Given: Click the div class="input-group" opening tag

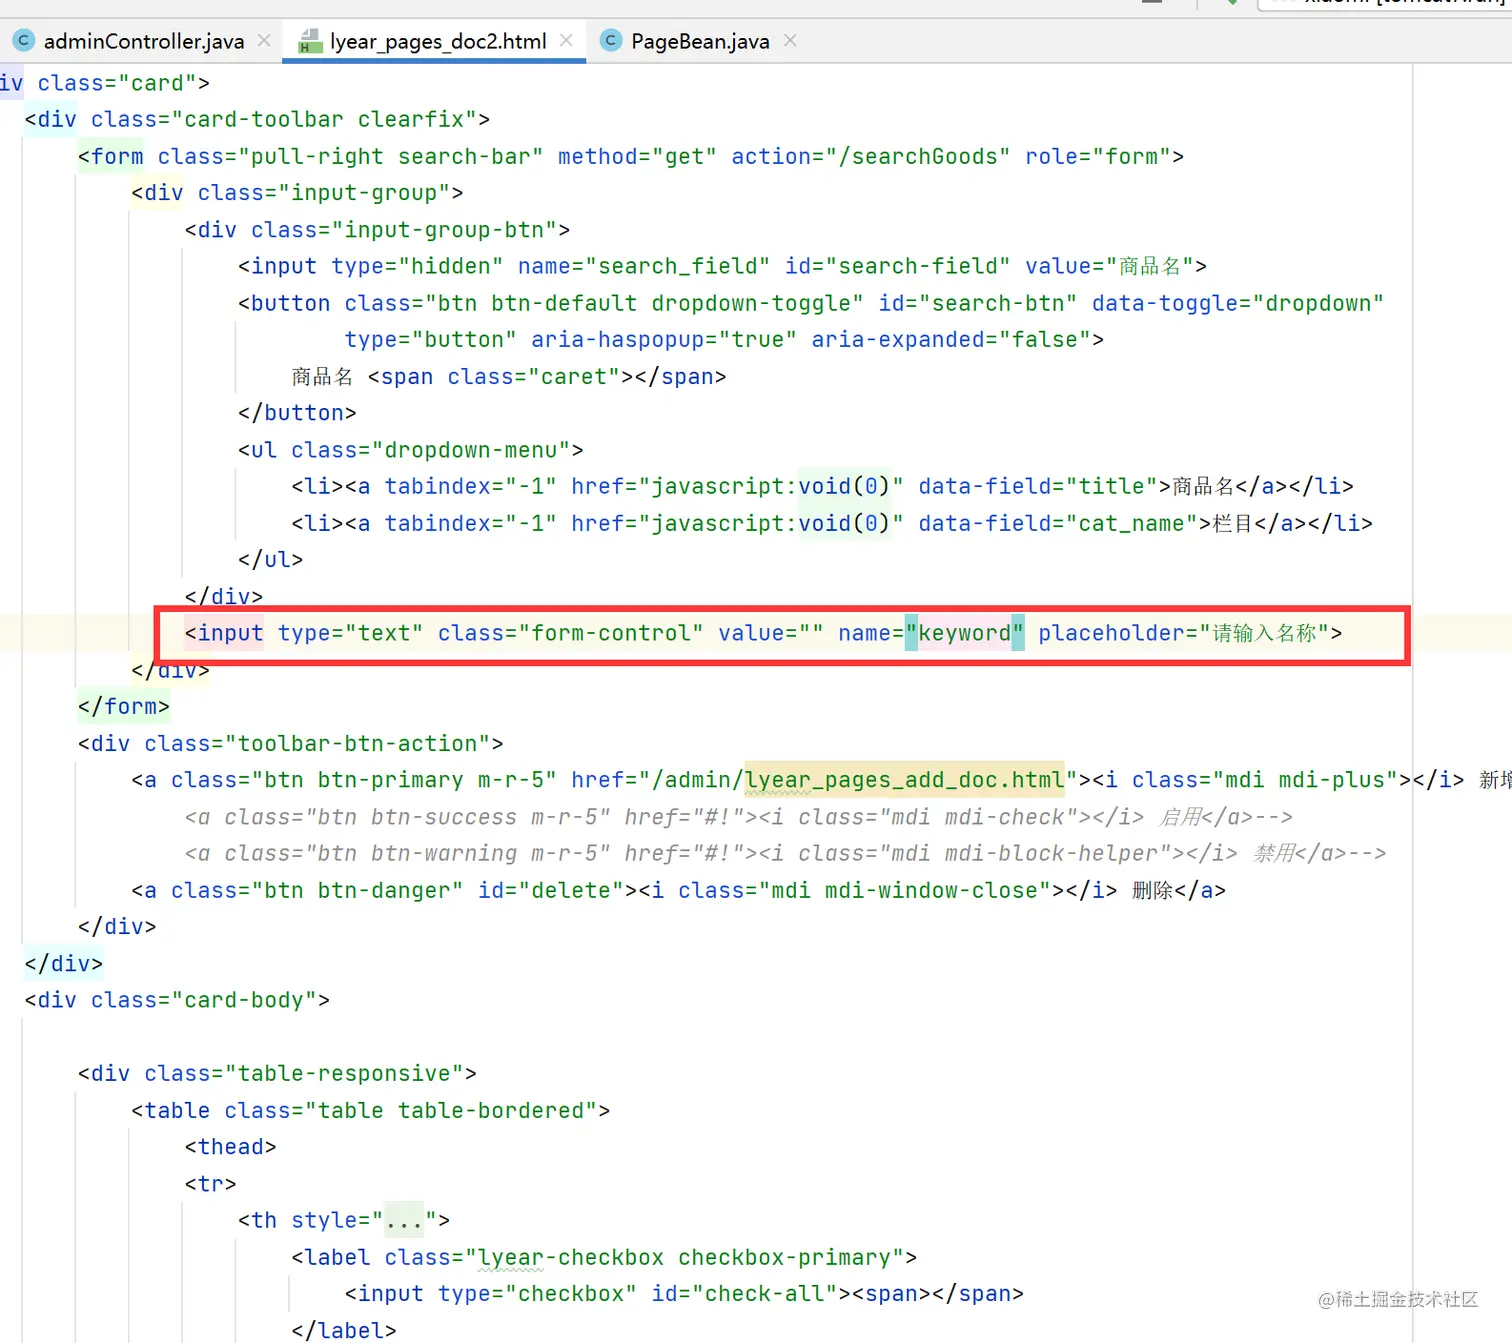Looking at the screenshot, I should pyautogui.click(x=297, y=193).
